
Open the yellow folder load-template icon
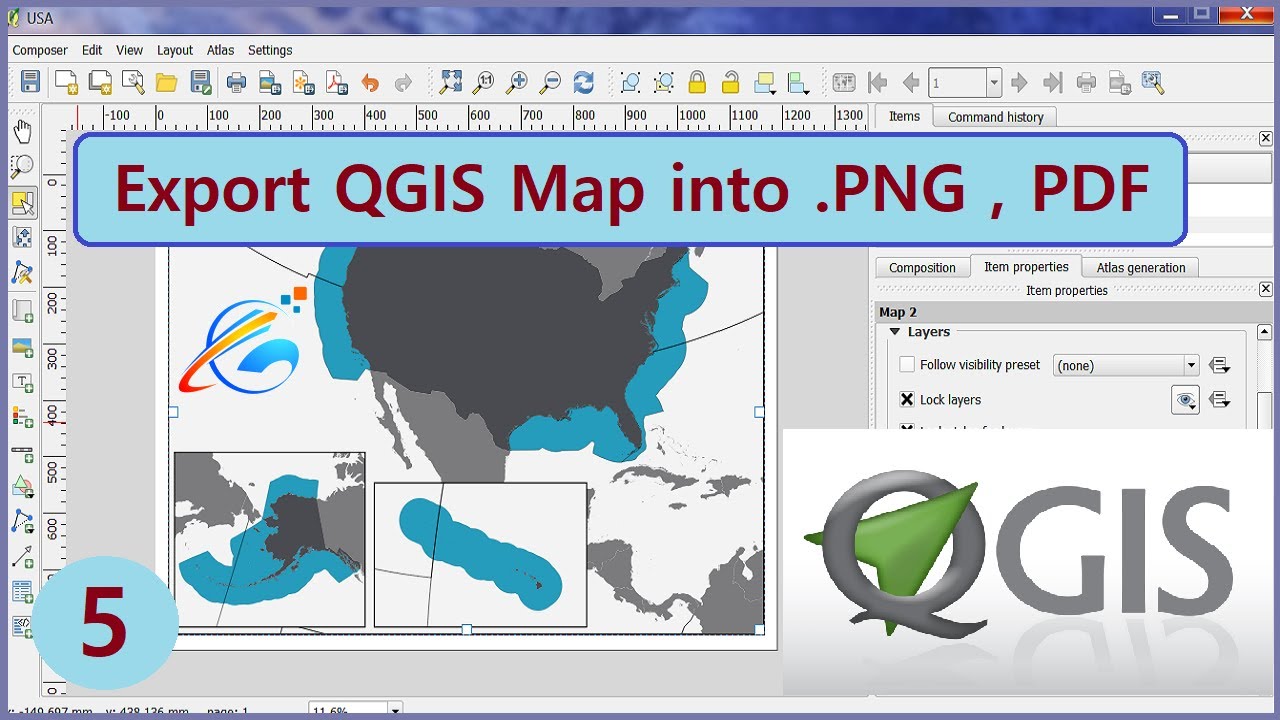tap(166, 82)
